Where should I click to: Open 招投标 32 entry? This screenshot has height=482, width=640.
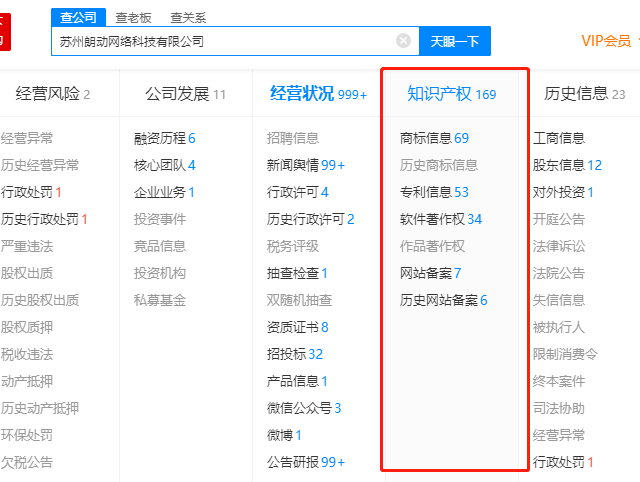point(295,354)
